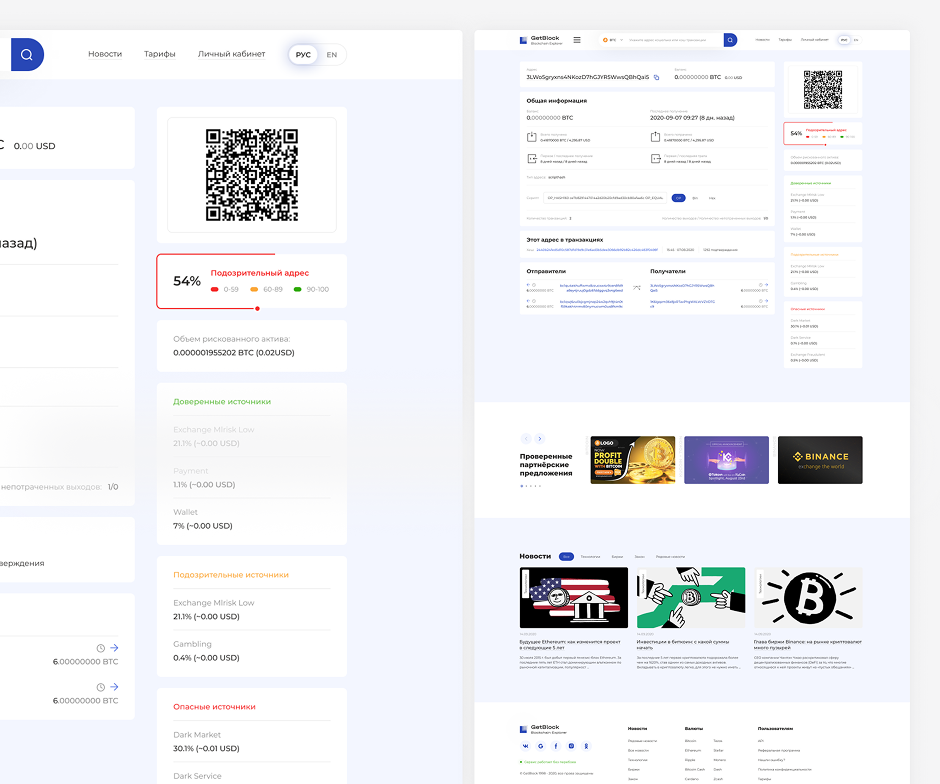Select РУС language in large header
The width and height of the screenshot is (940, 784).
(x=303, y=54)
